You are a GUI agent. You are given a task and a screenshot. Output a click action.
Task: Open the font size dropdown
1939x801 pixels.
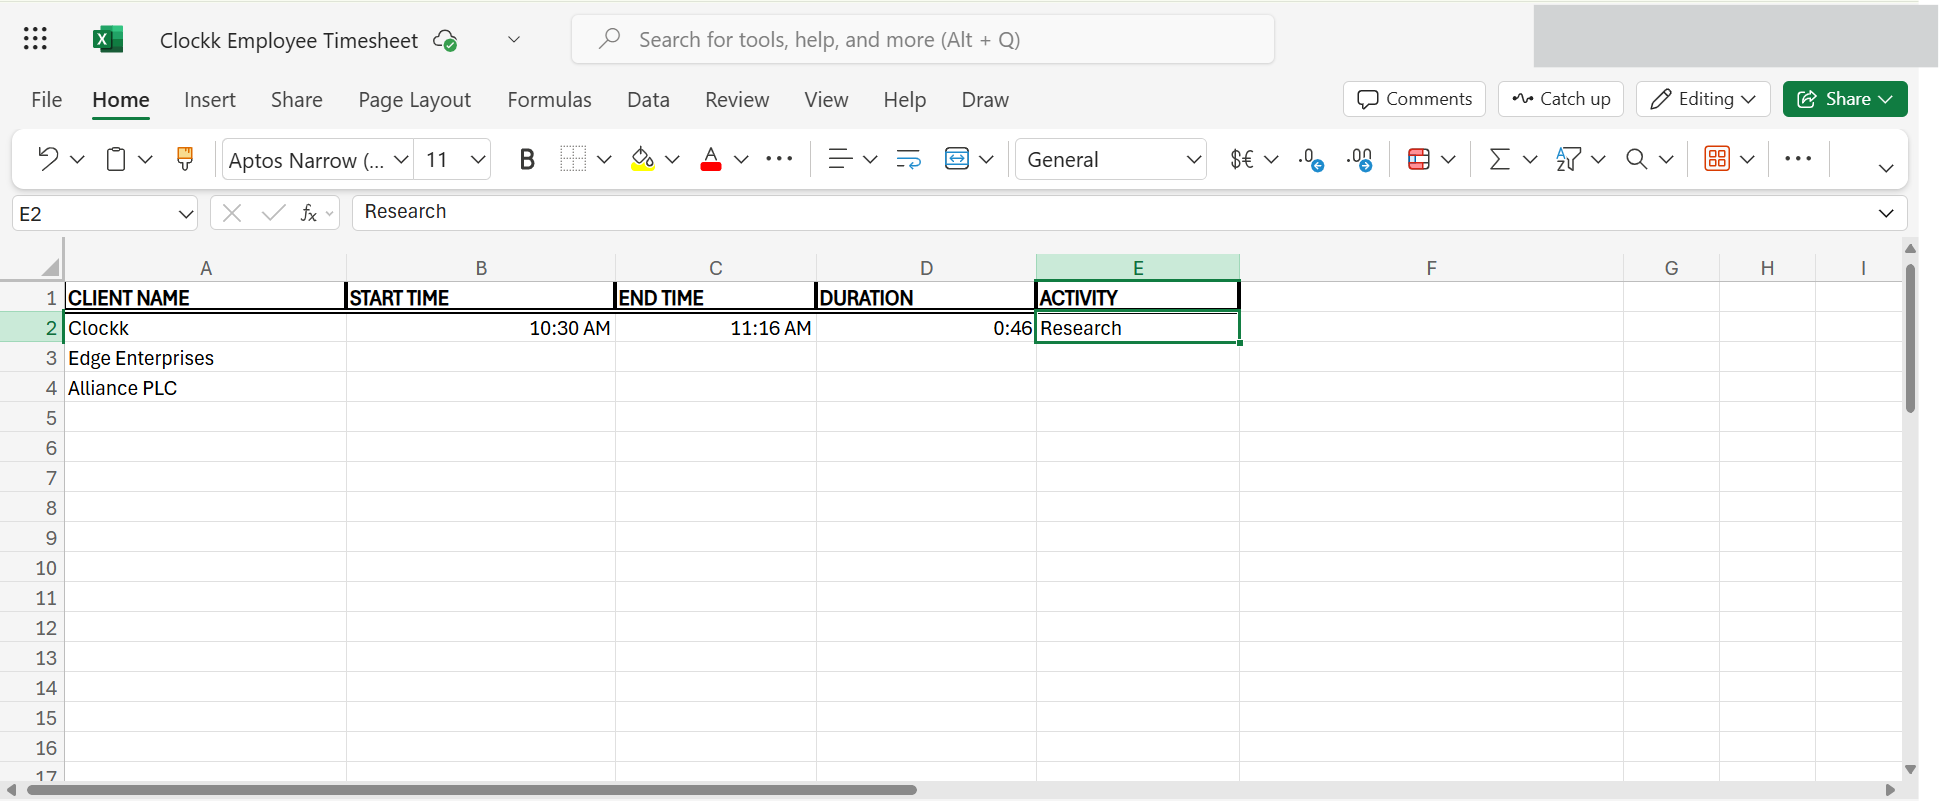point(478,159)
